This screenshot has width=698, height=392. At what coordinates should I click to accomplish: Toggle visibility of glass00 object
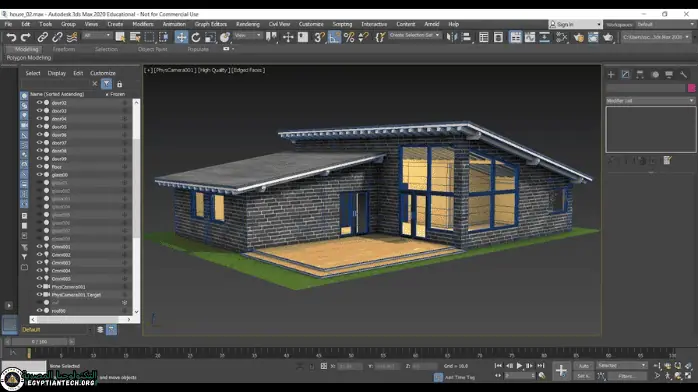tap(39, 175)
